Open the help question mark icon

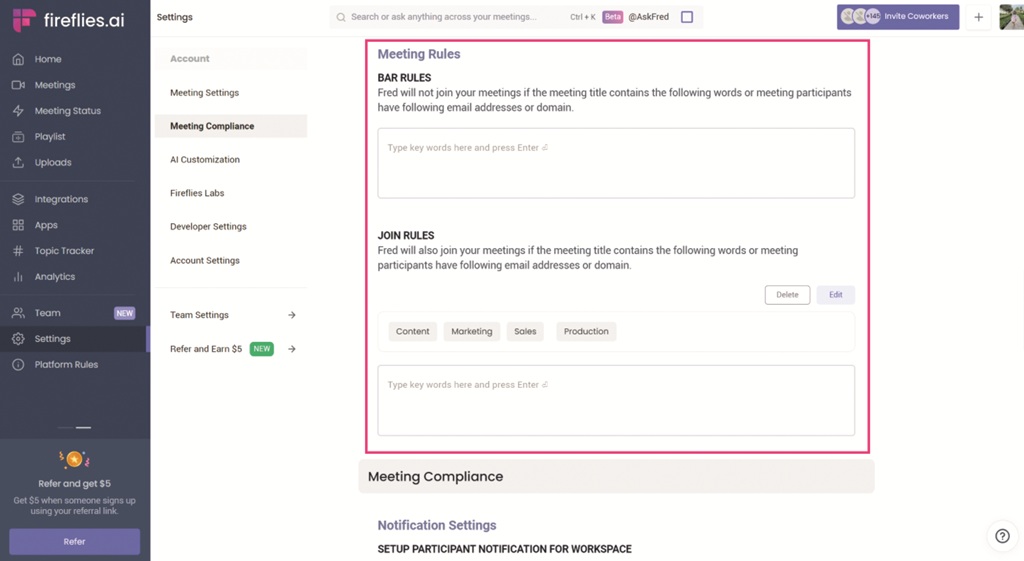(x=1002, y=536)
